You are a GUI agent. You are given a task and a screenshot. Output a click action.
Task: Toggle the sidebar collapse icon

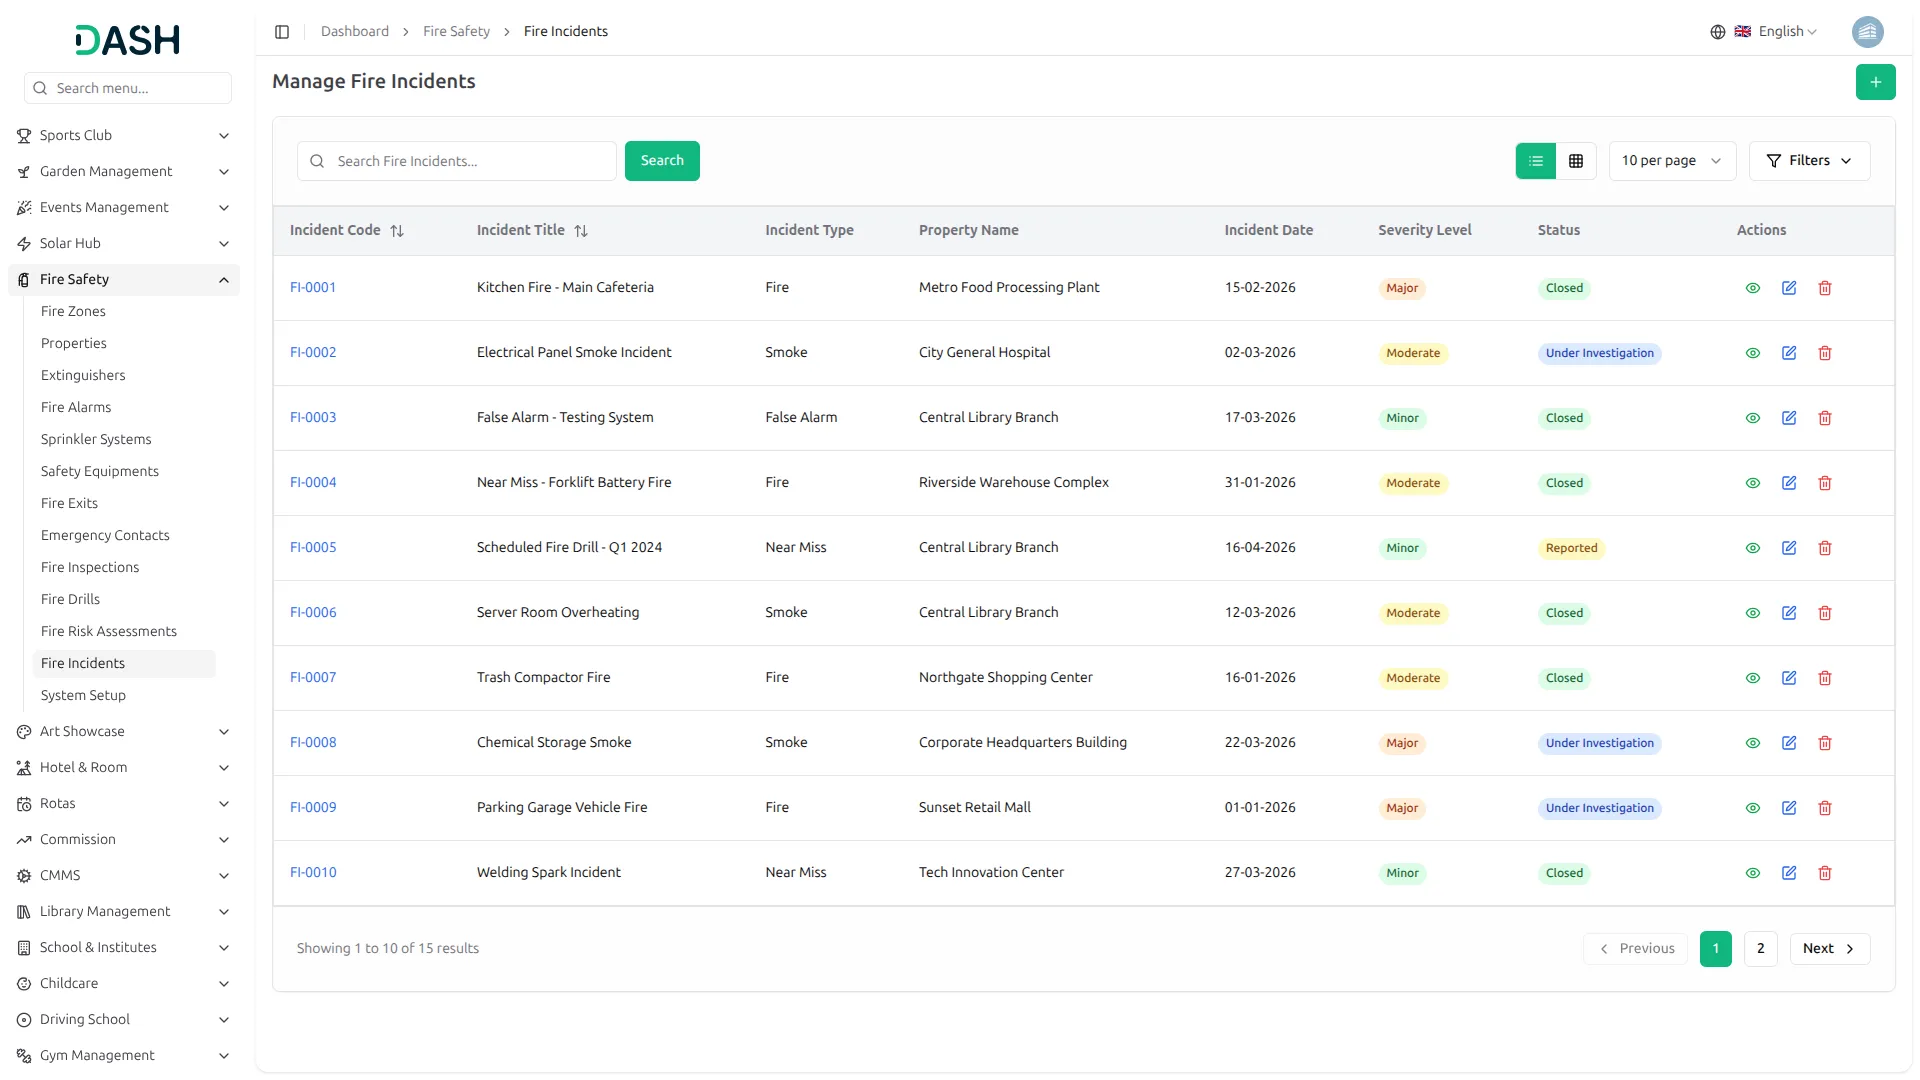[x=282, y=32]
